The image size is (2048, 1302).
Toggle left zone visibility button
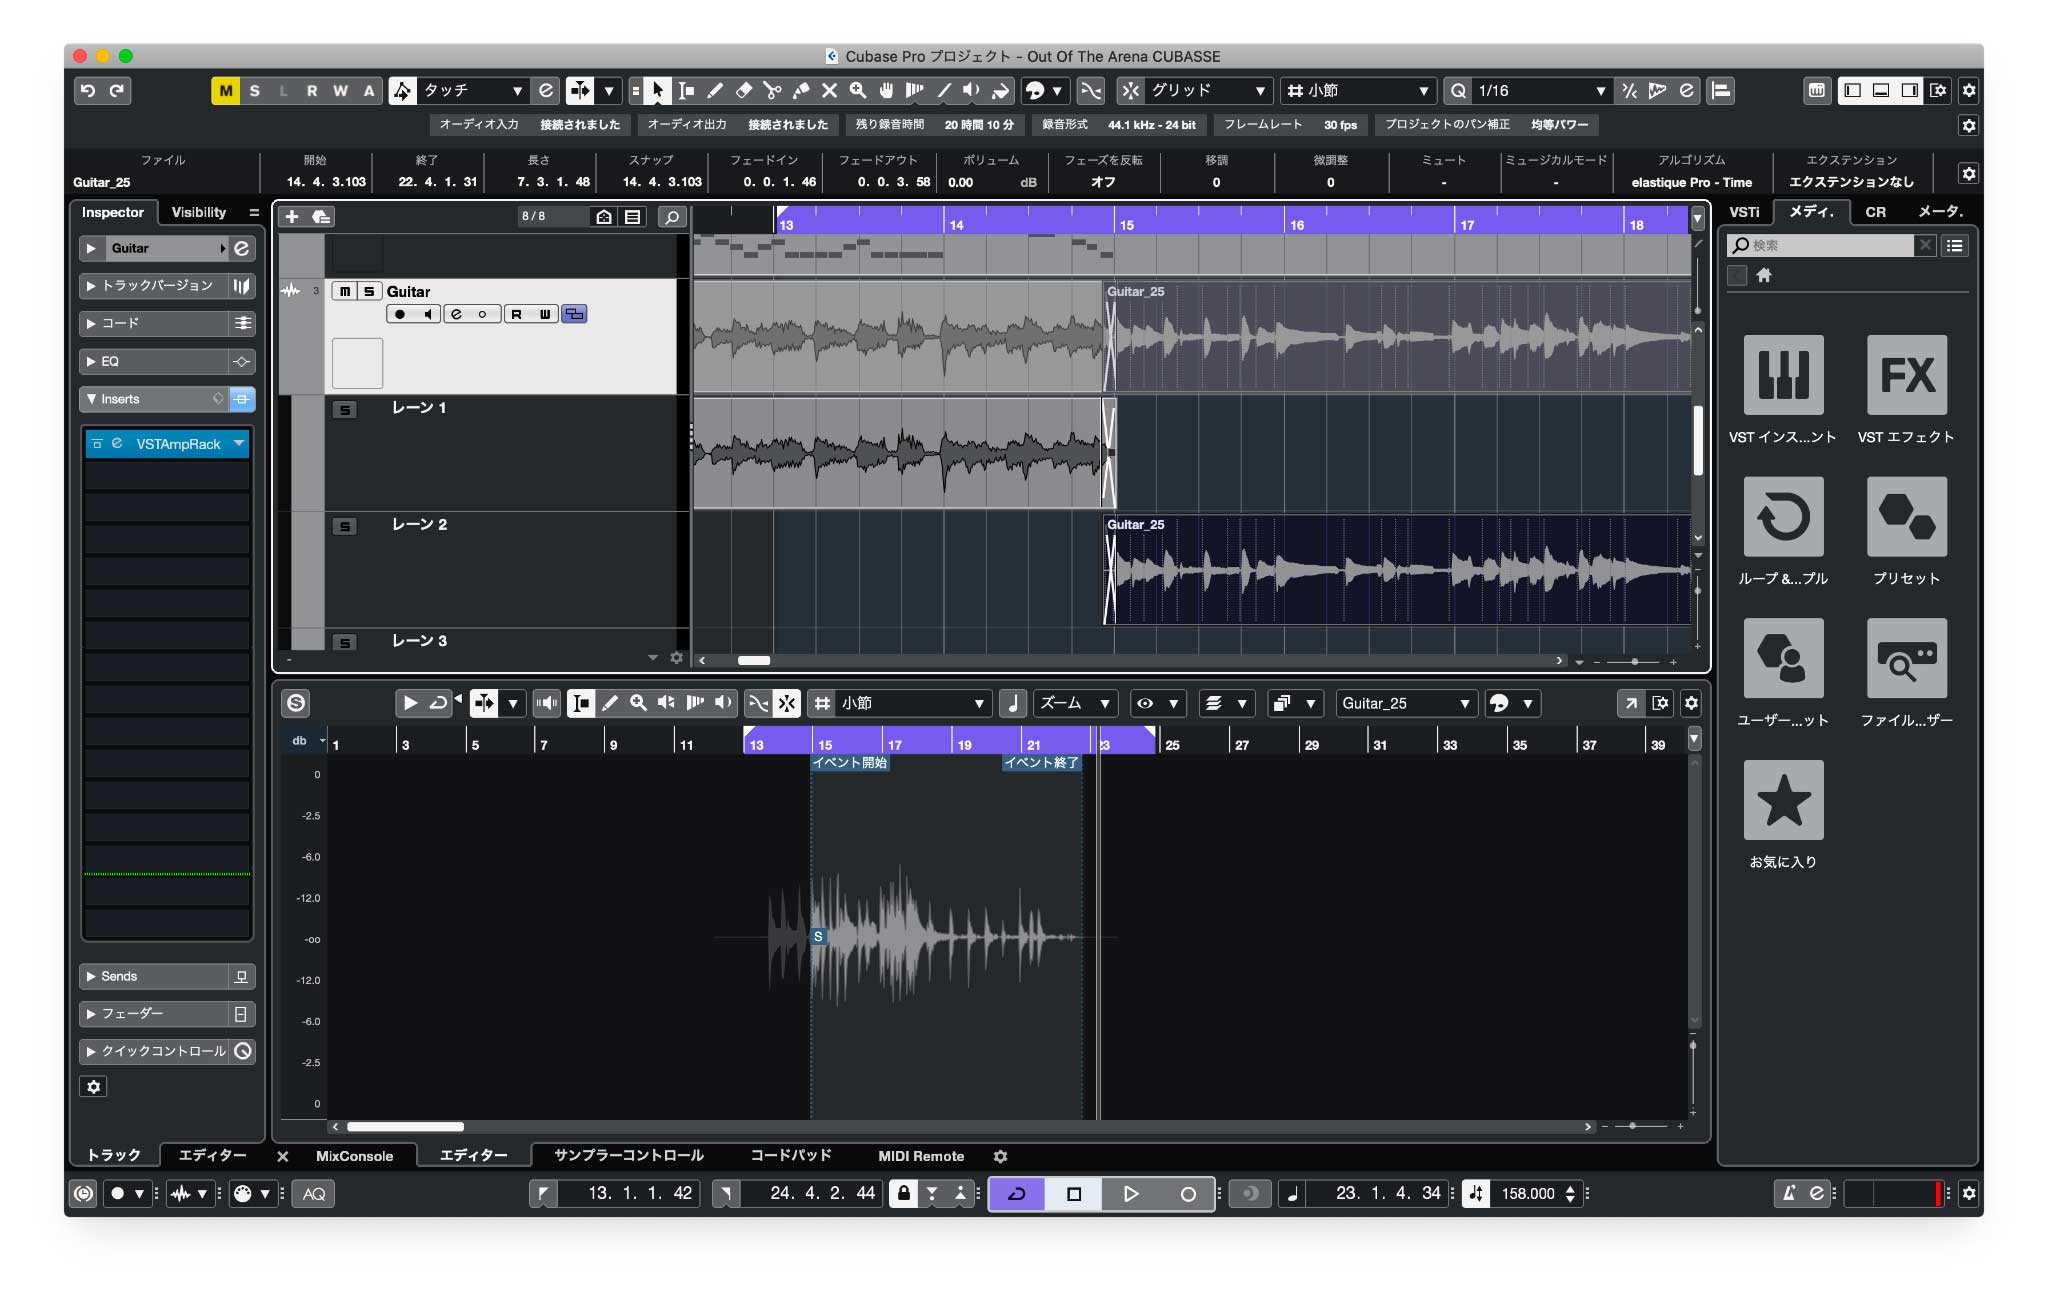click(1853, 91)
